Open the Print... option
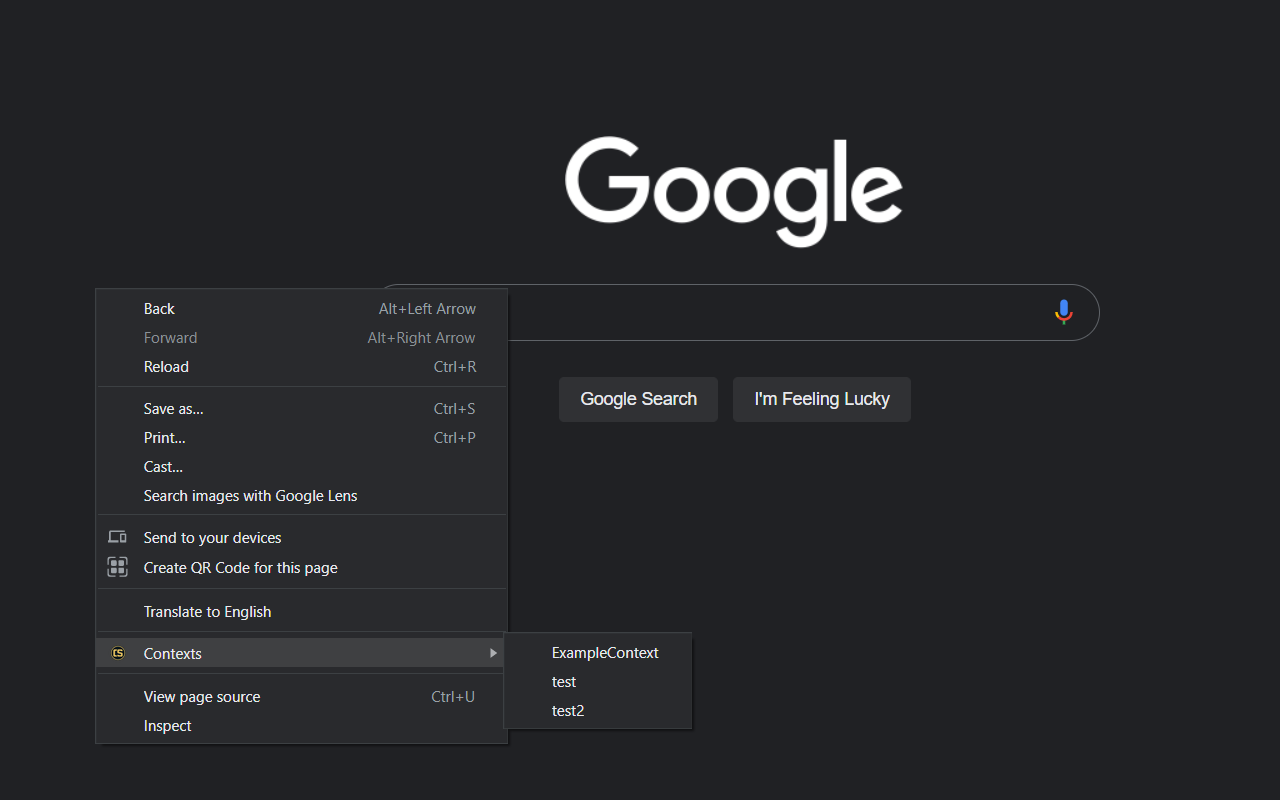 [302, 438]
